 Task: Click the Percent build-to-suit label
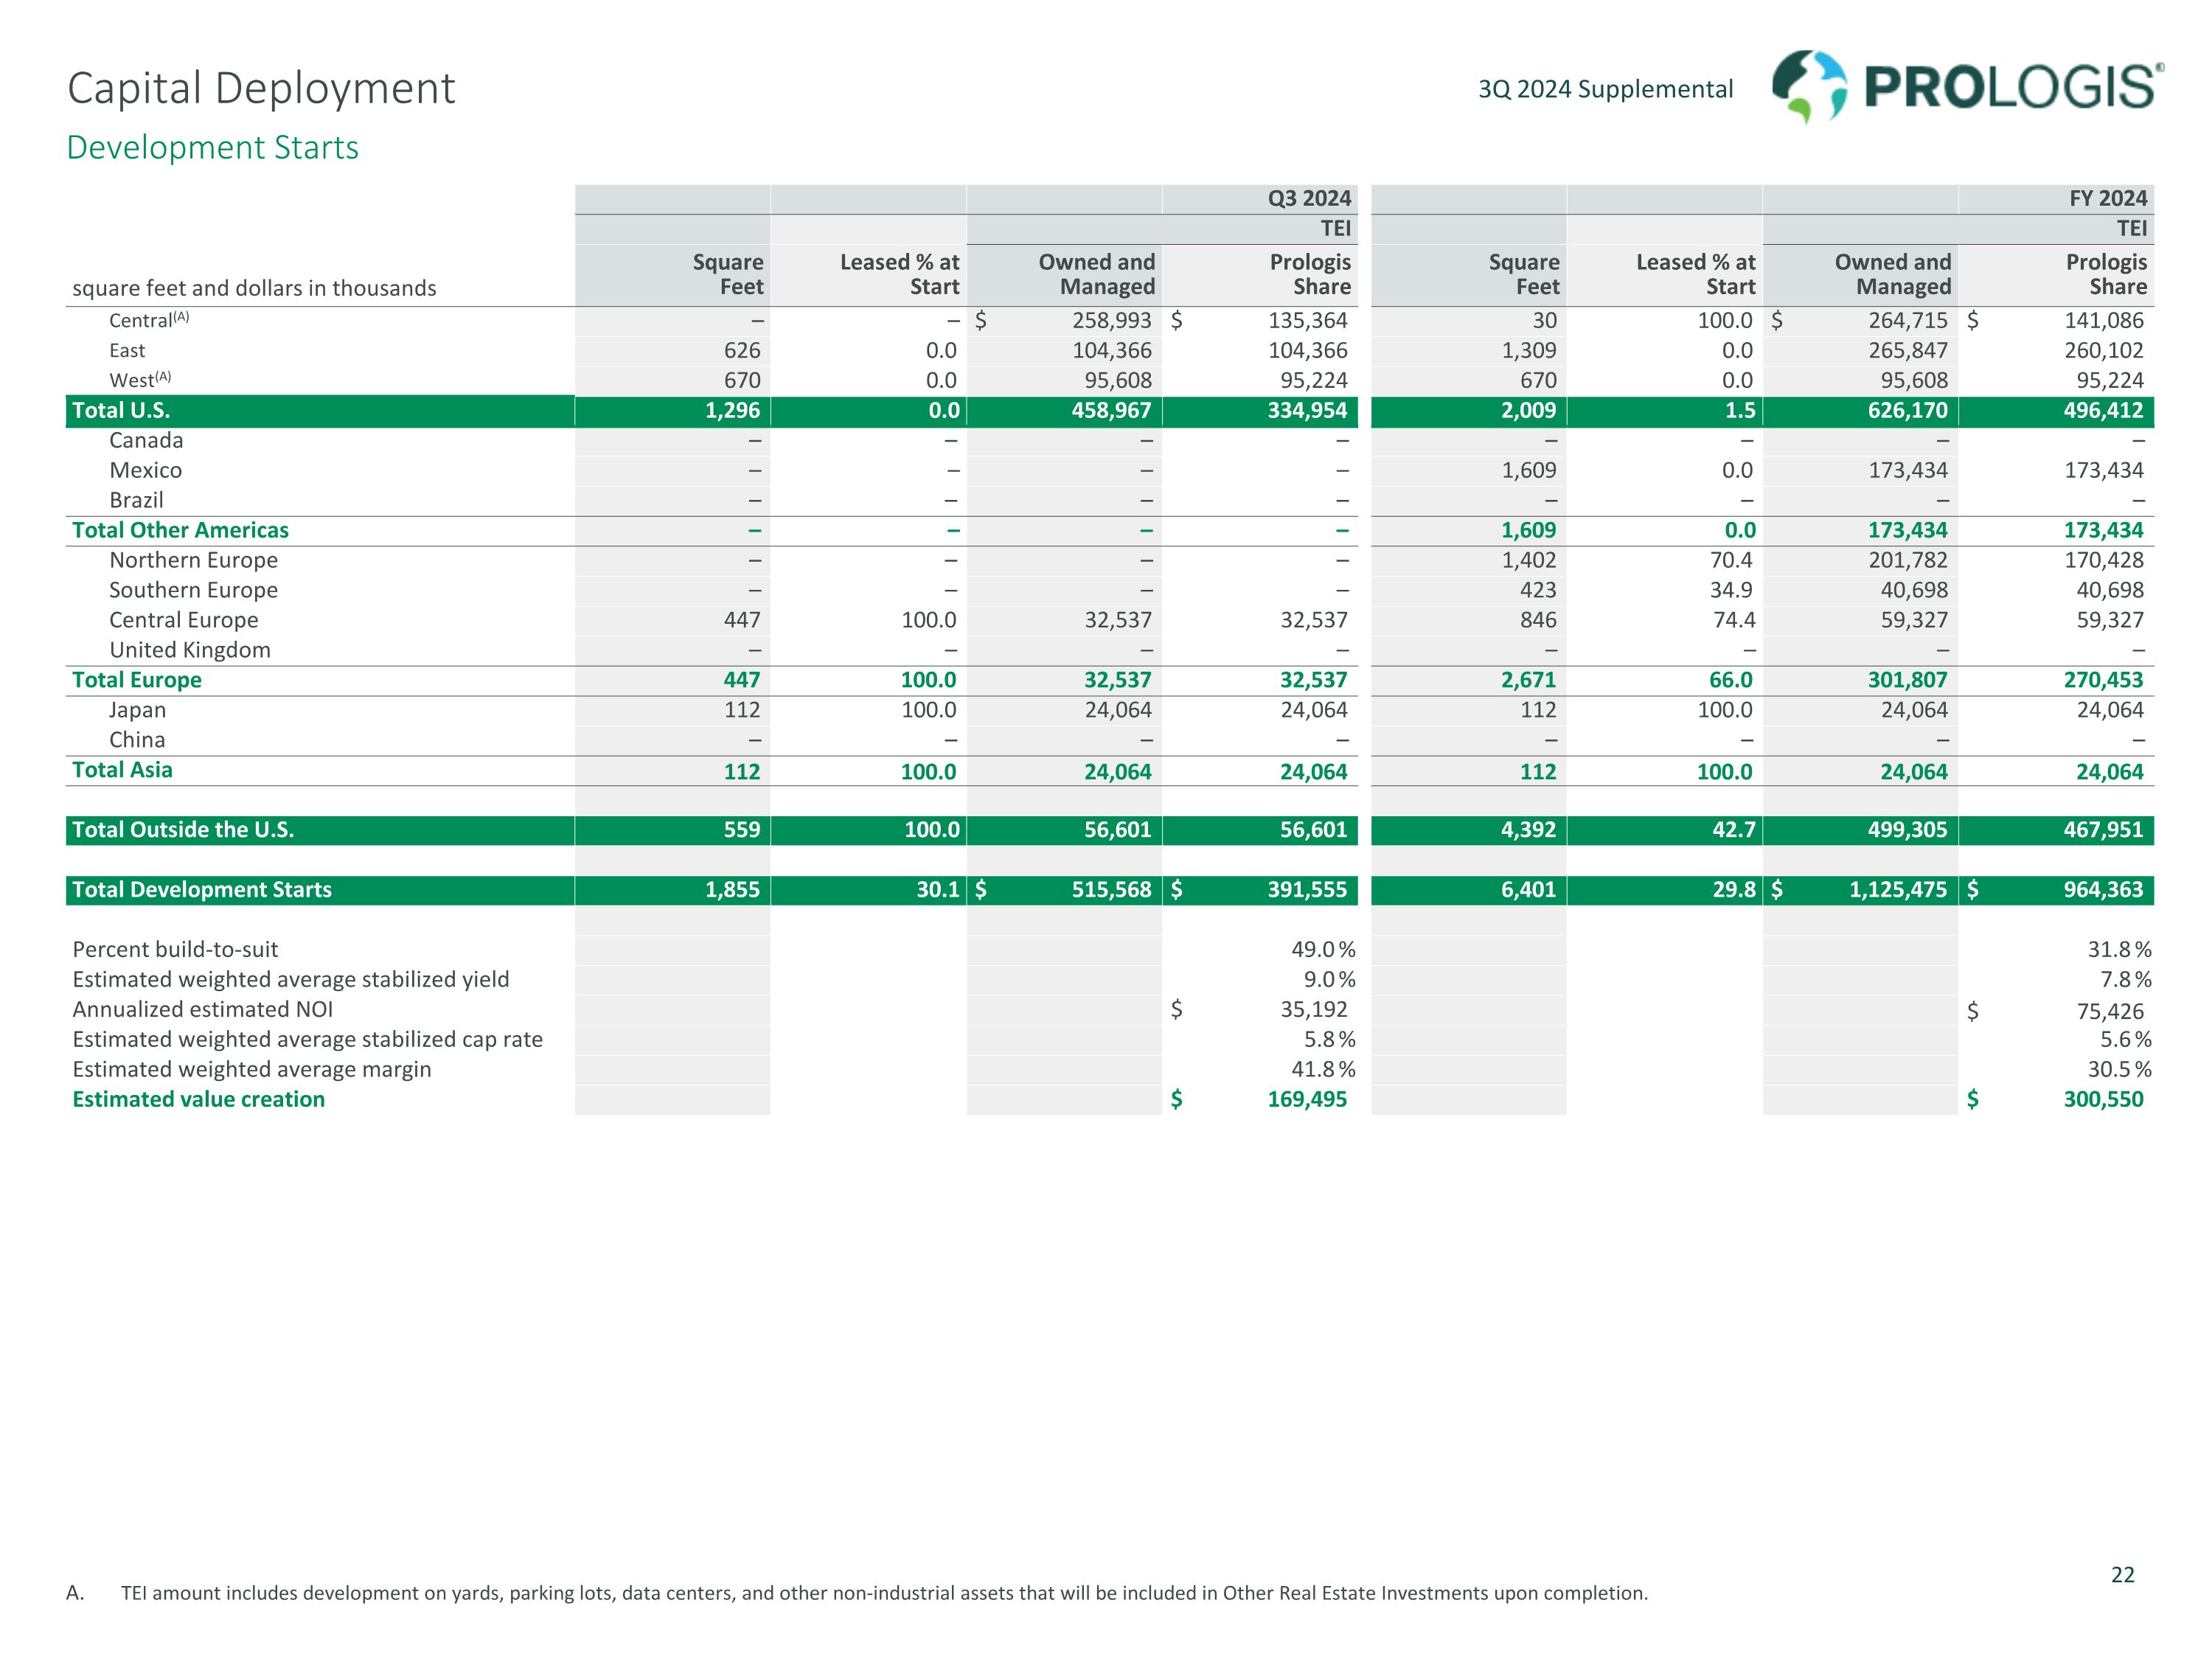[175, 949]
